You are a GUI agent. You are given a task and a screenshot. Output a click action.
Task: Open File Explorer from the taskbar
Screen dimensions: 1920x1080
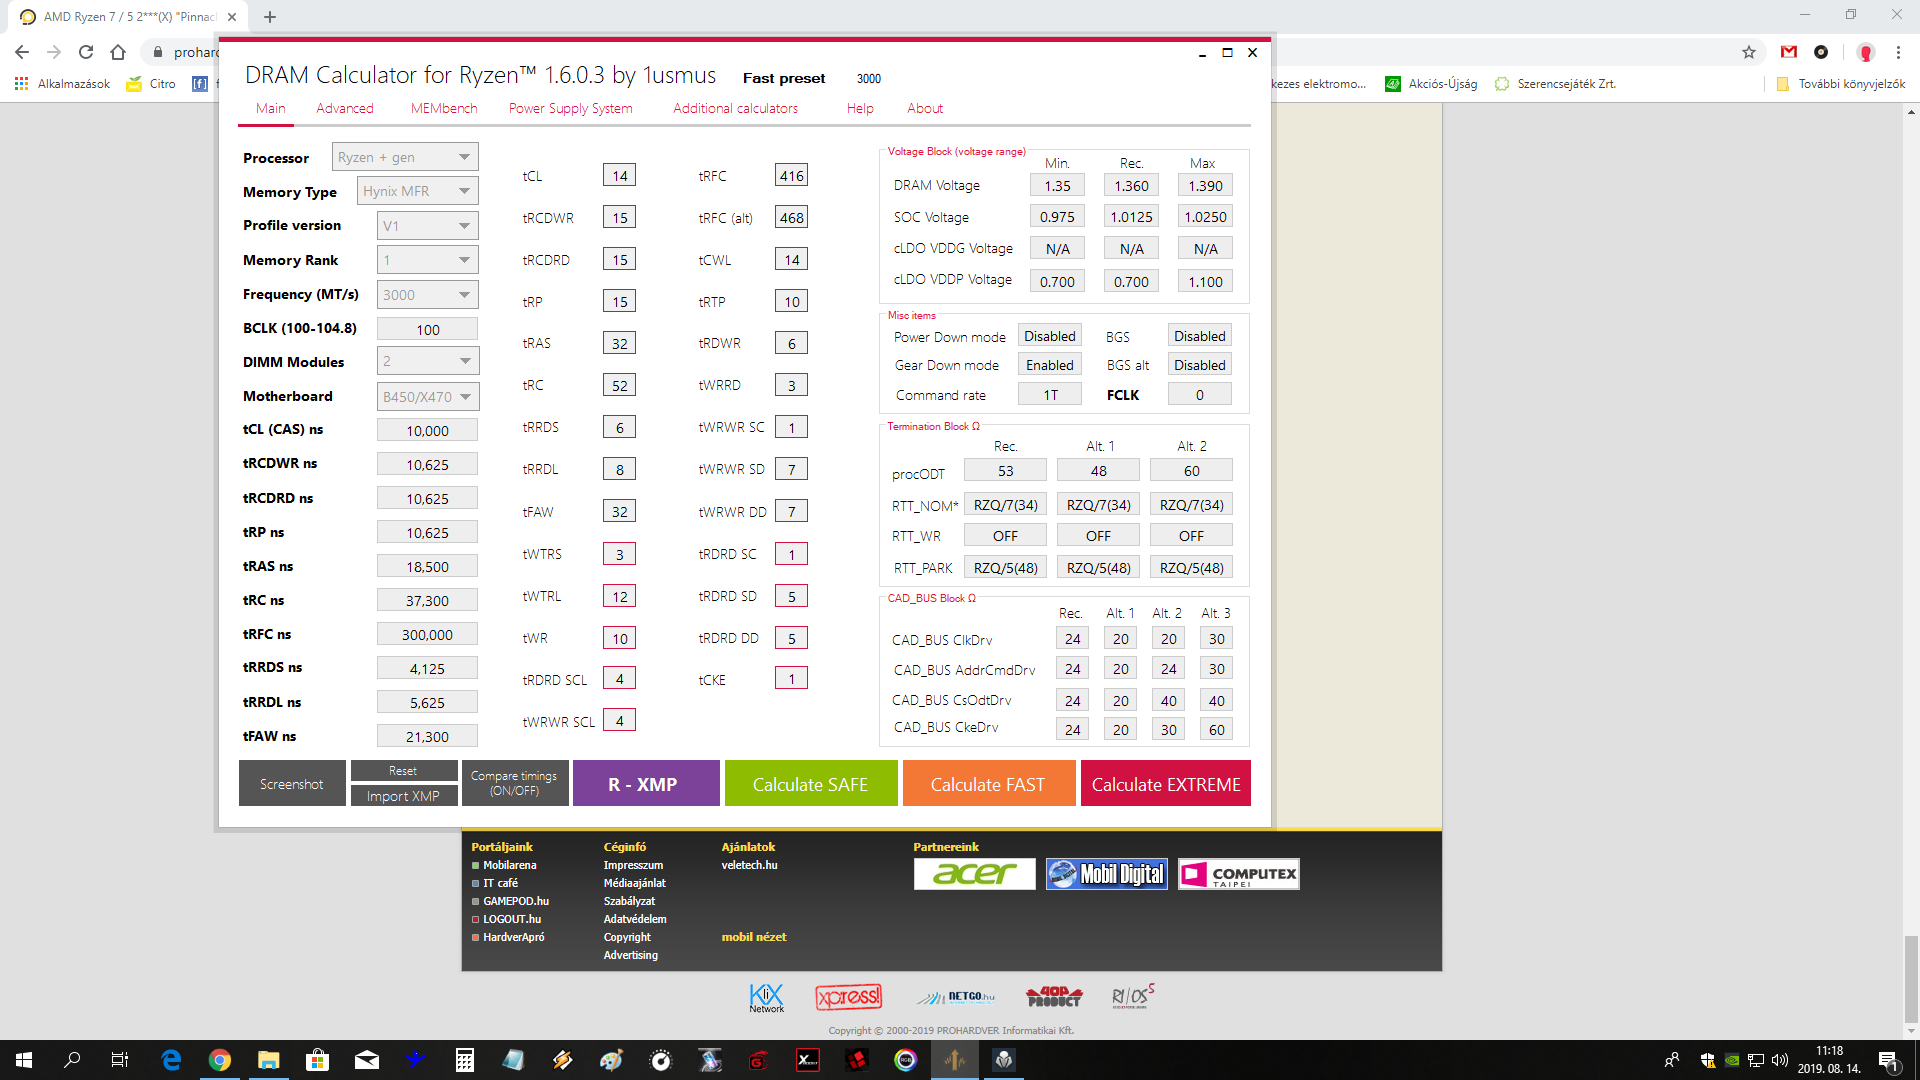click(268, 1060)
